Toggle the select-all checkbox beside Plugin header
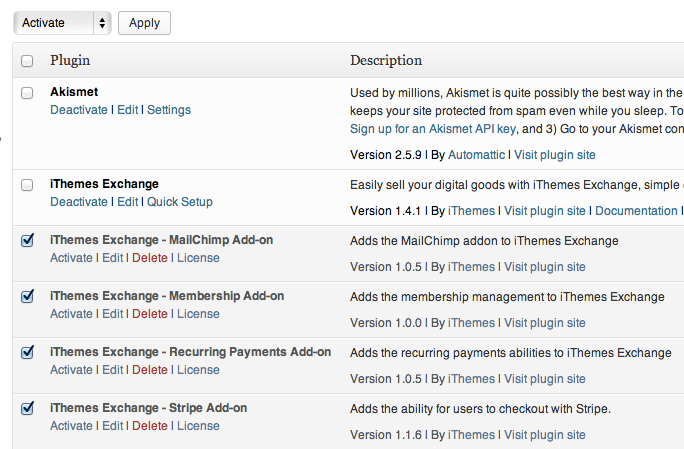684x449 pixels. pos(27,61)
